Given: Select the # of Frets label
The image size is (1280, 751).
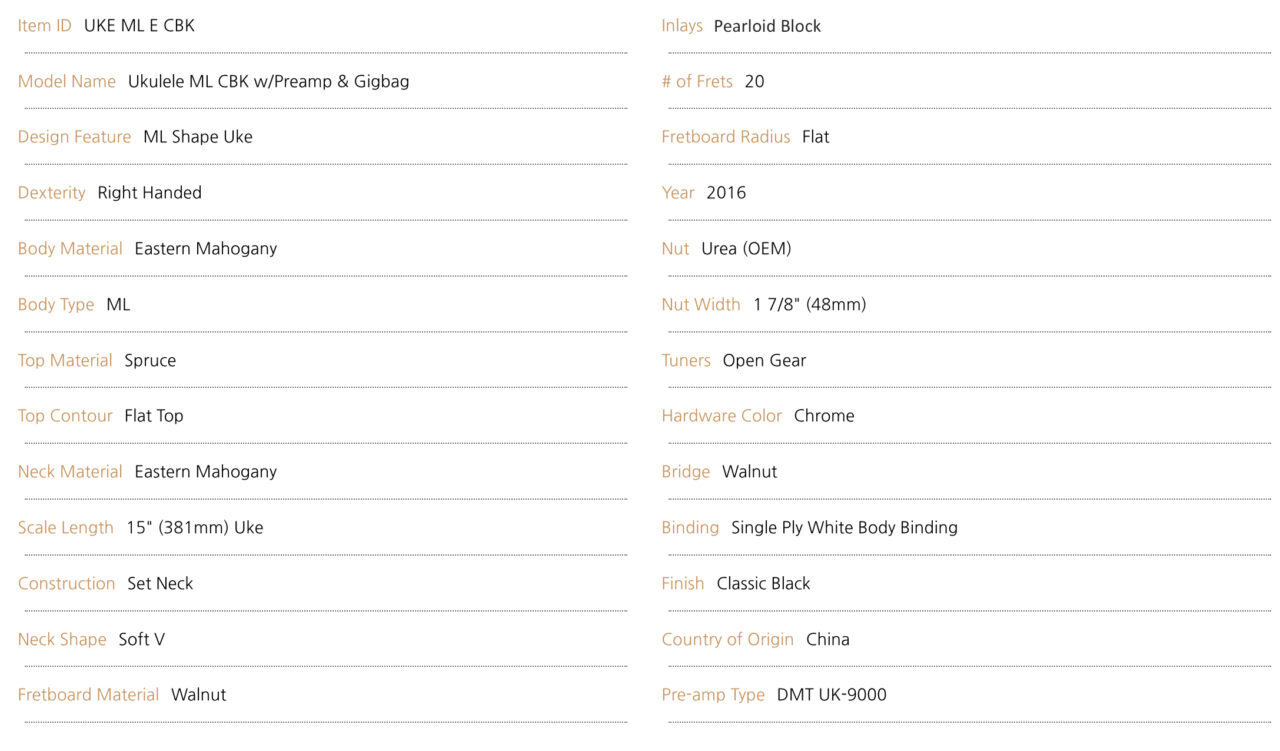Looking at the screenshot, I should click(697, 82).
